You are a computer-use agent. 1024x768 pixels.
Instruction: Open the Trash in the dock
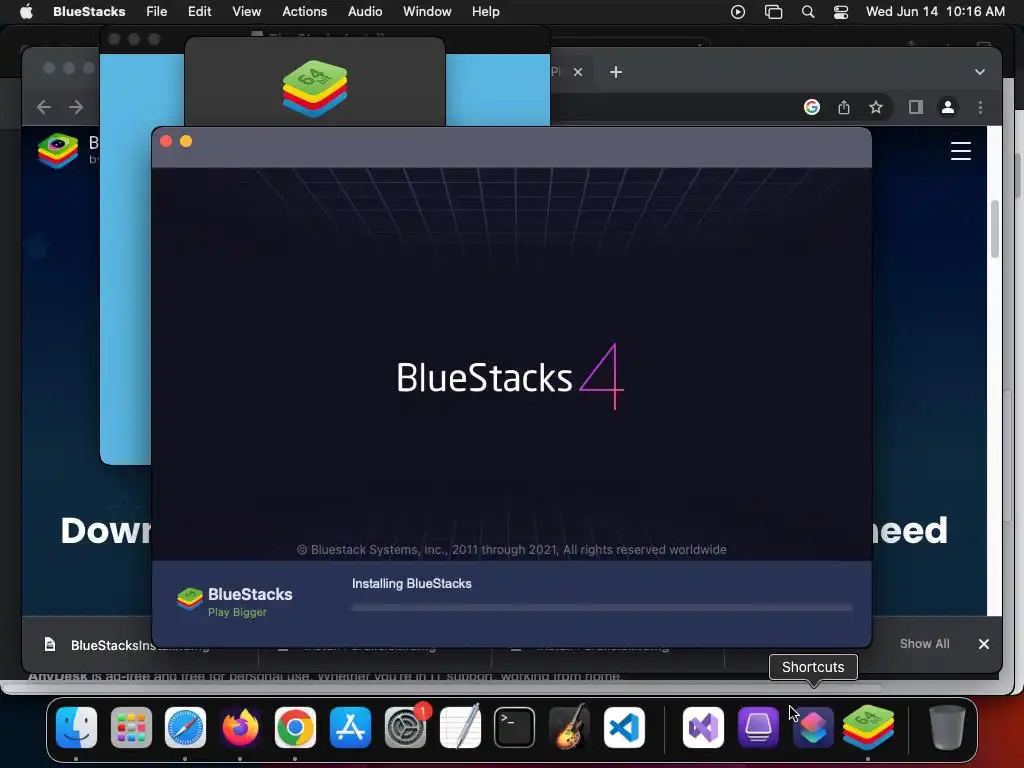947,727
